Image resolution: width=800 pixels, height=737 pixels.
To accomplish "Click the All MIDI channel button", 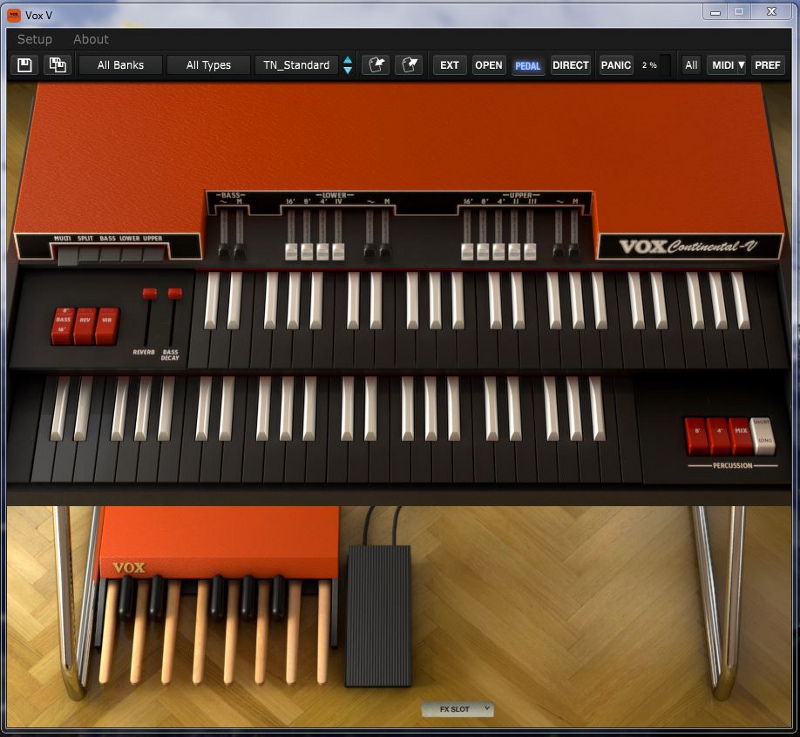I will [x=691, y=65].
